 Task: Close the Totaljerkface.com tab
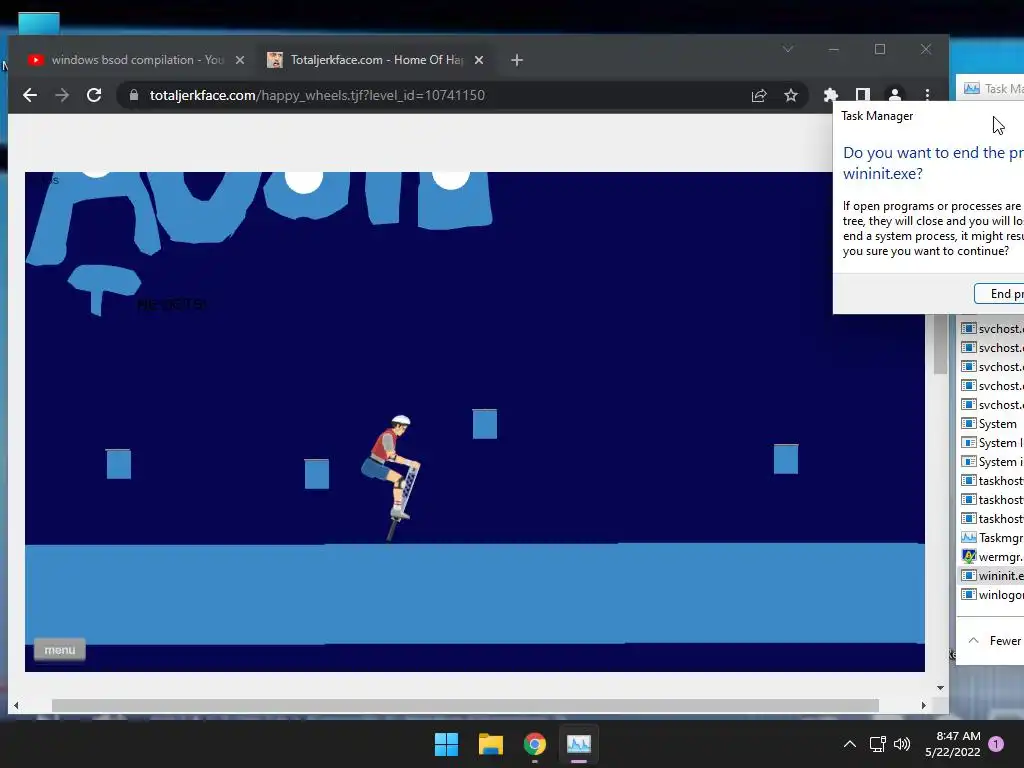pyautogui.click(x=479, y=60)
